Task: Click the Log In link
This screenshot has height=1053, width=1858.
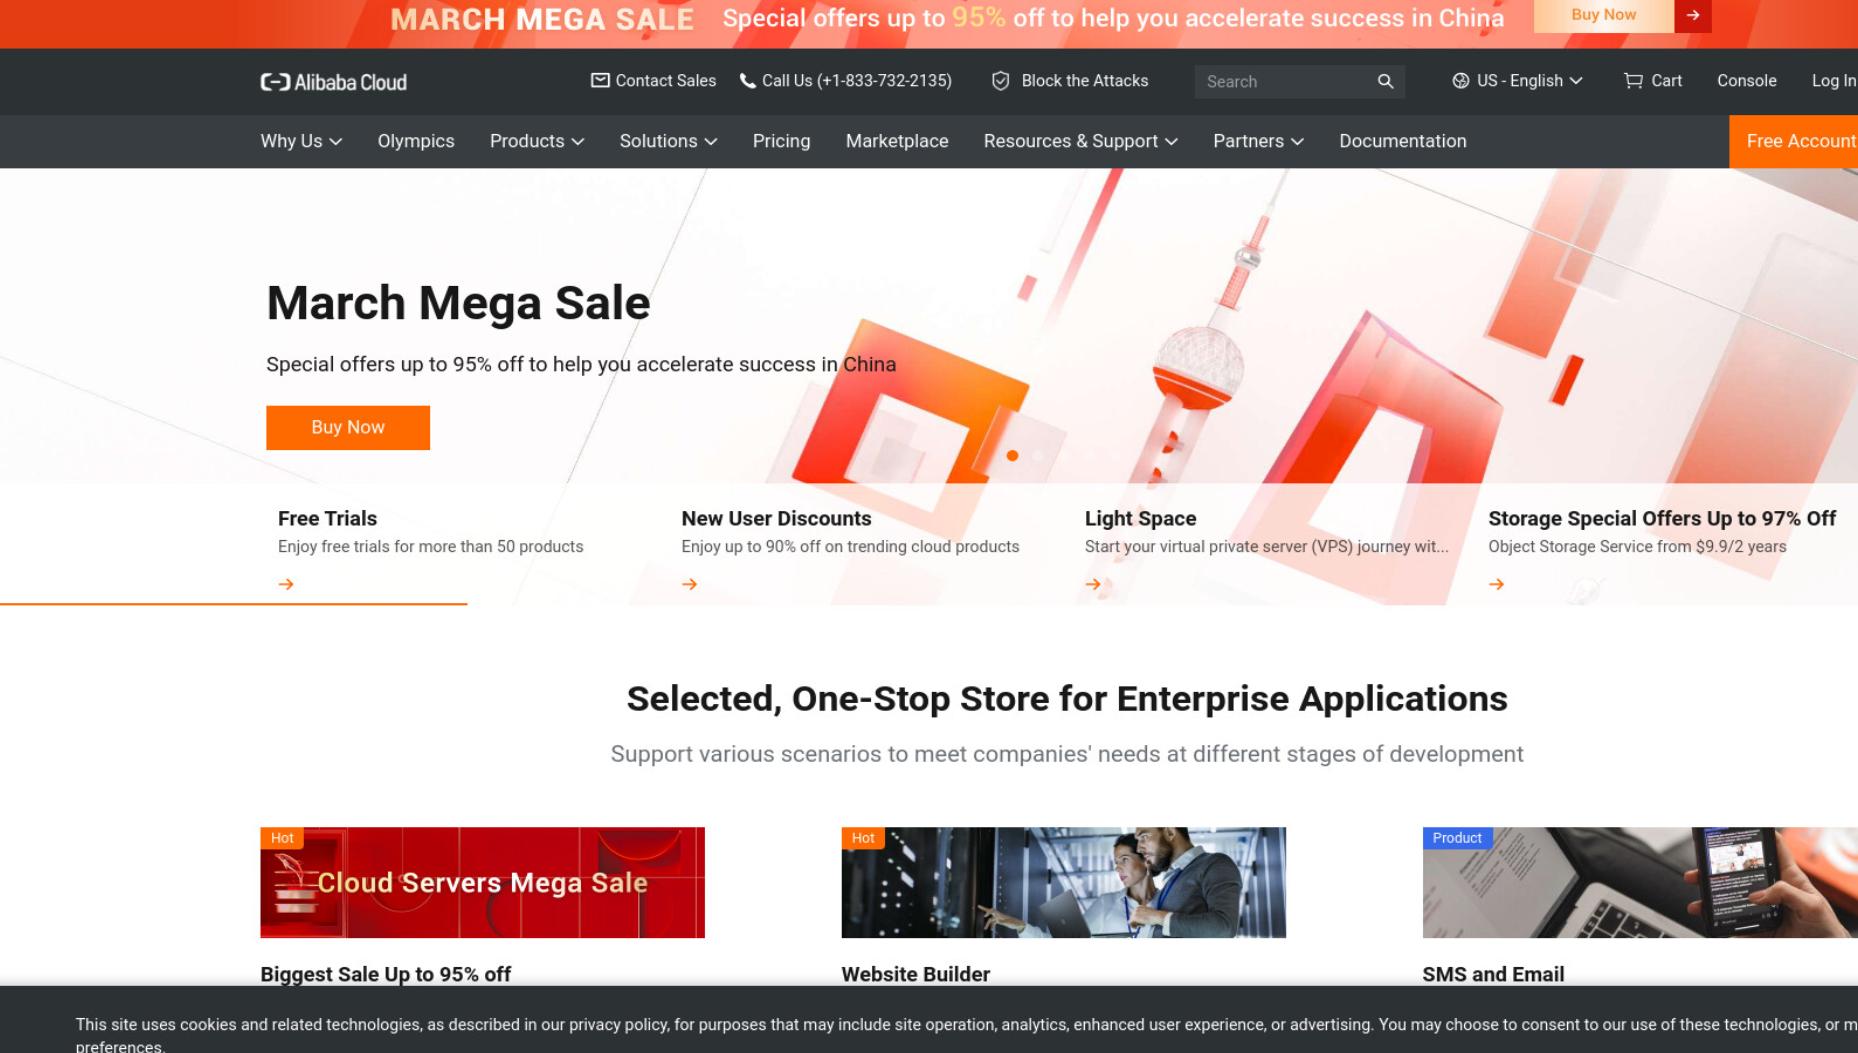Action: tap(1834, 81)
